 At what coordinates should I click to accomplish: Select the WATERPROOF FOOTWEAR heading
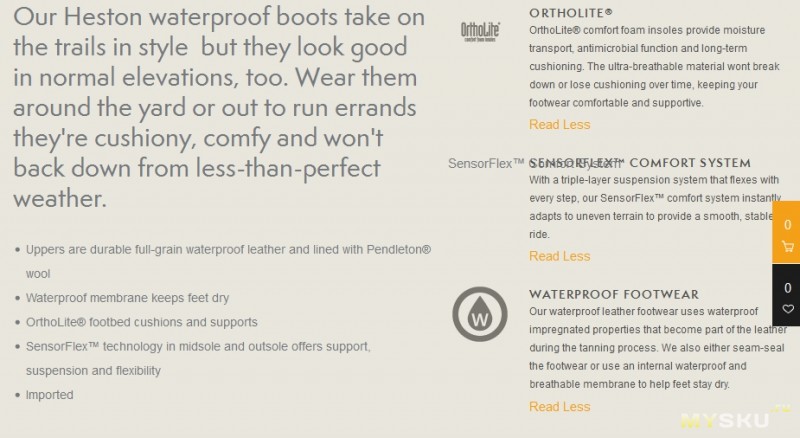click(614, 295)
